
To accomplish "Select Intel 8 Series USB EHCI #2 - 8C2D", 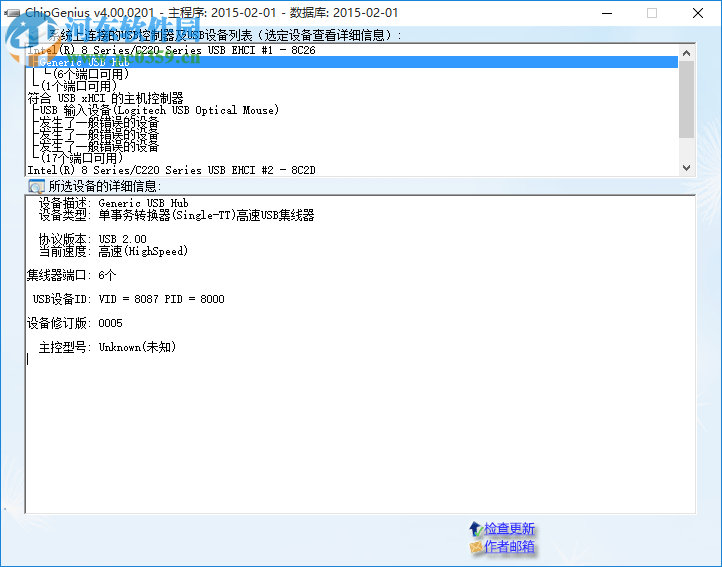I will pos(171,170).
